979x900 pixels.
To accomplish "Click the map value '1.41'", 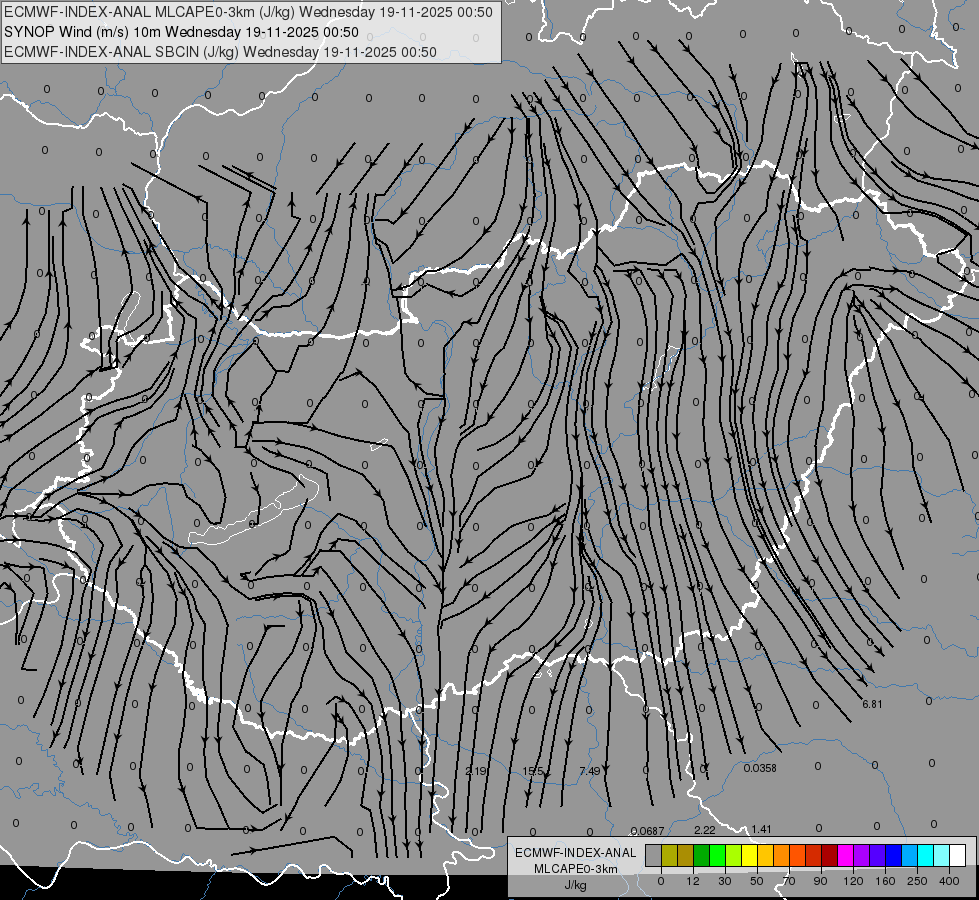I will 761,829.
